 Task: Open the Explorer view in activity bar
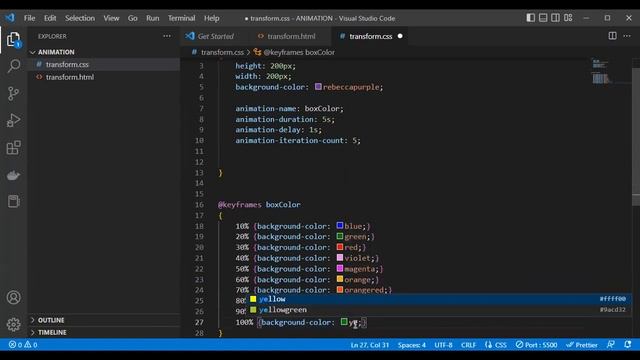point(13,40)
